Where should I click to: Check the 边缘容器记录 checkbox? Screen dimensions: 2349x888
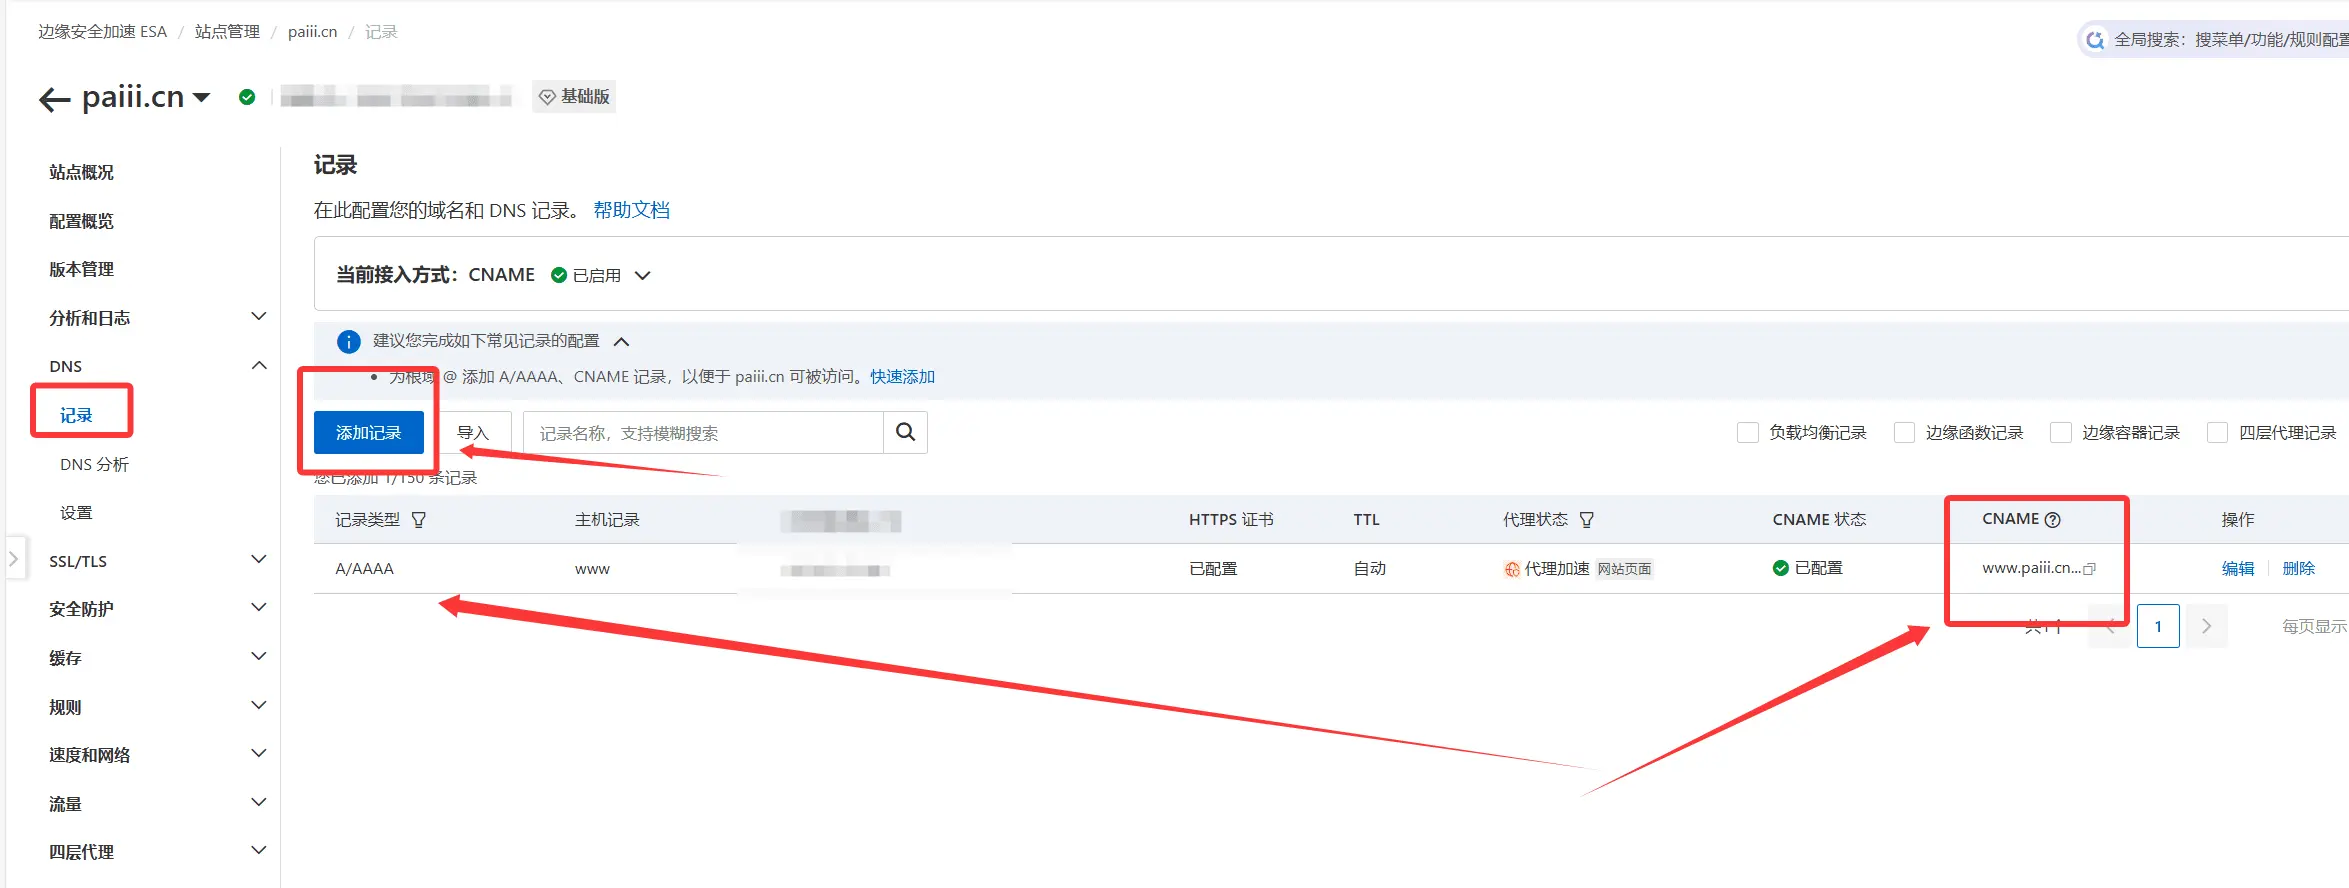pos(2060,433)
